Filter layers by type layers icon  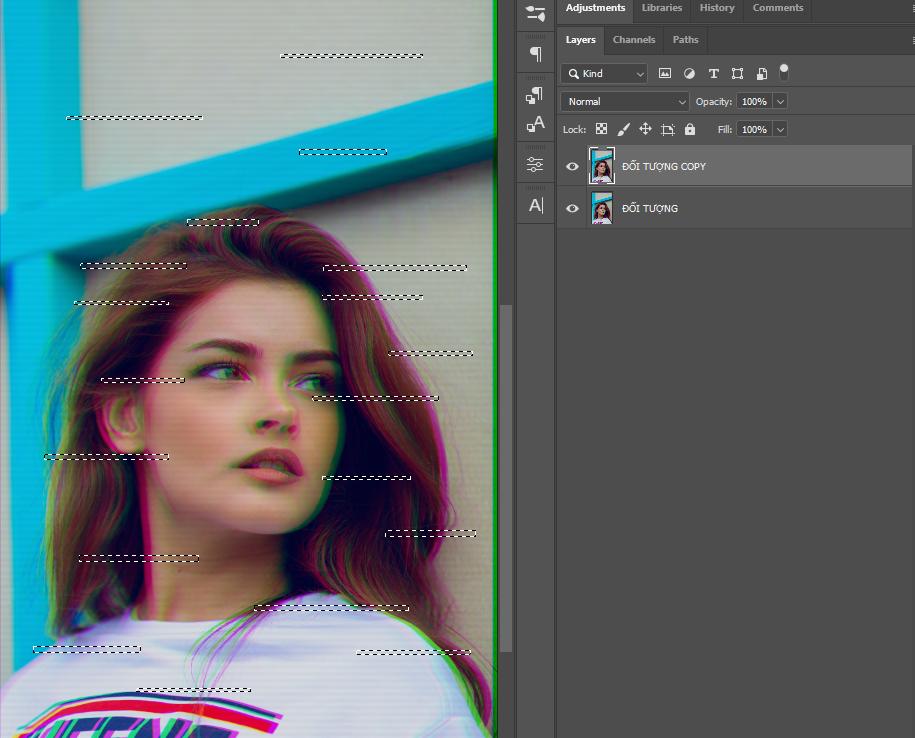coord(713,73)
